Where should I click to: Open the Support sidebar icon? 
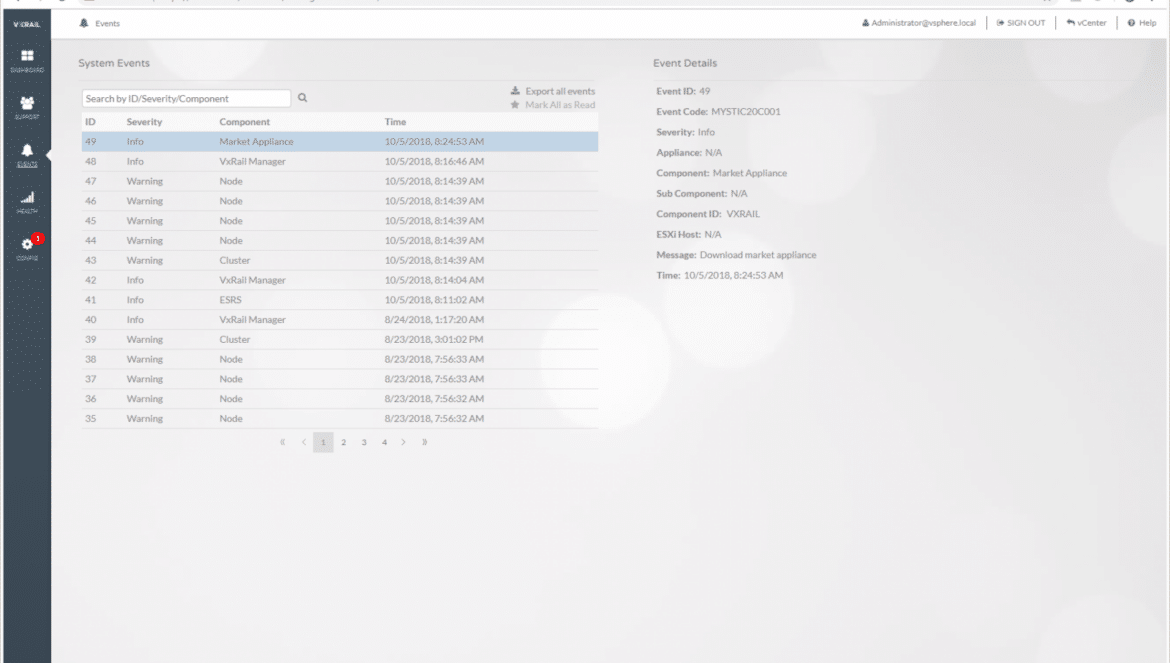27,103
